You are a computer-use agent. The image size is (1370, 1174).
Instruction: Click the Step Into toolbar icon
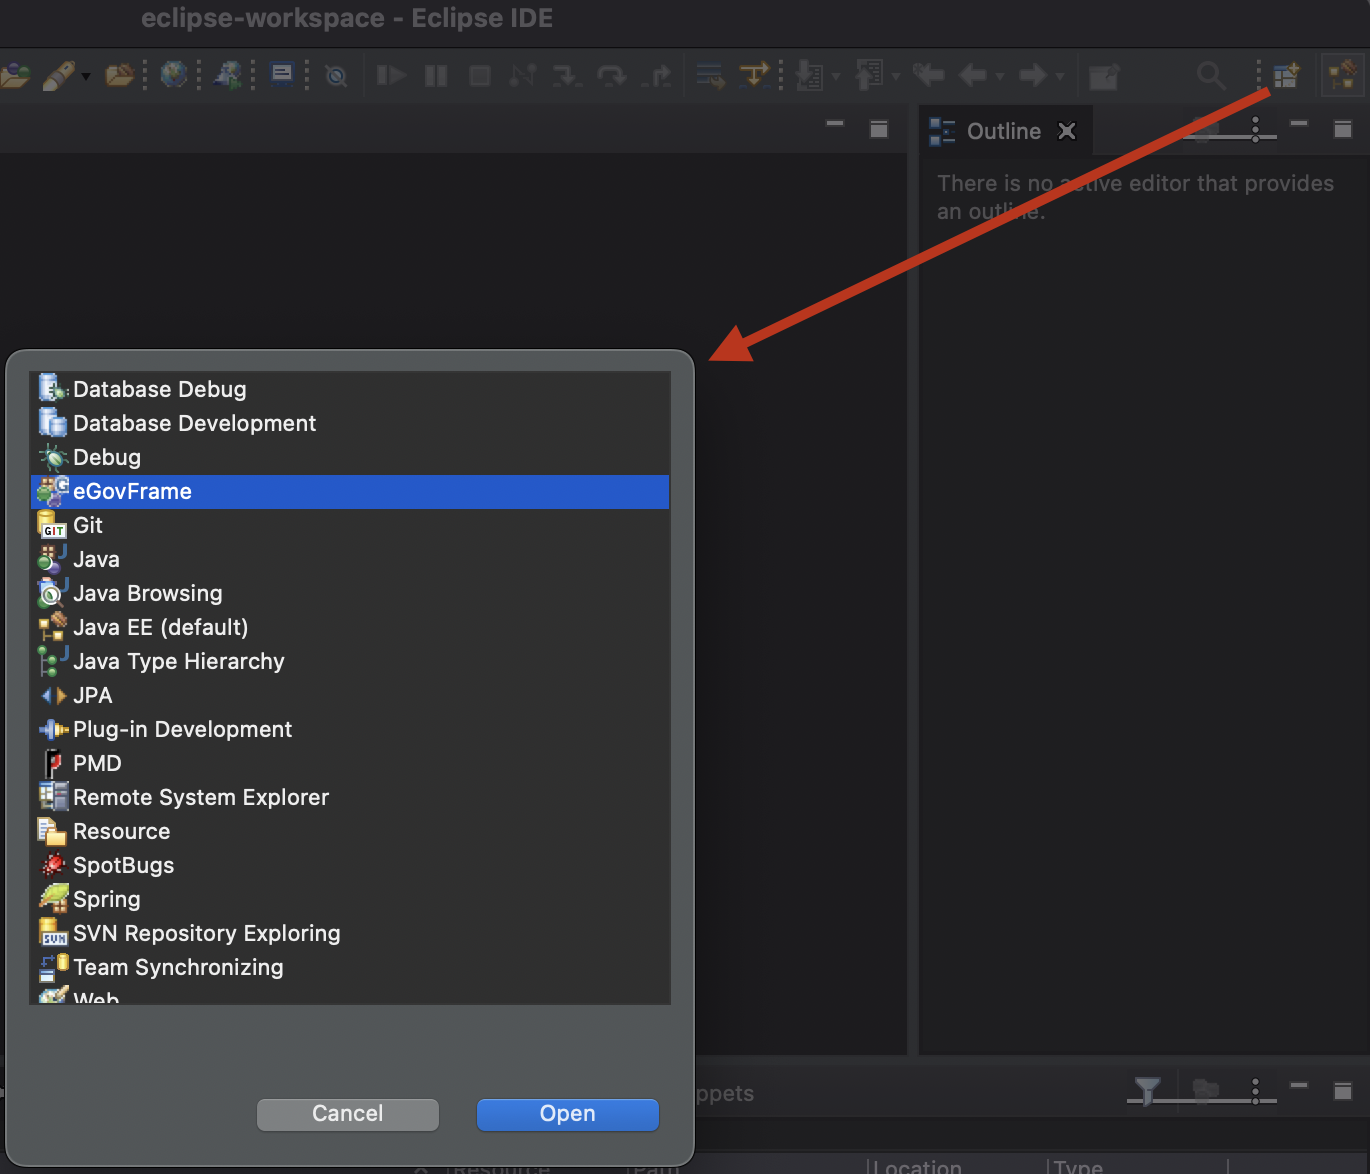click(566, 75)
